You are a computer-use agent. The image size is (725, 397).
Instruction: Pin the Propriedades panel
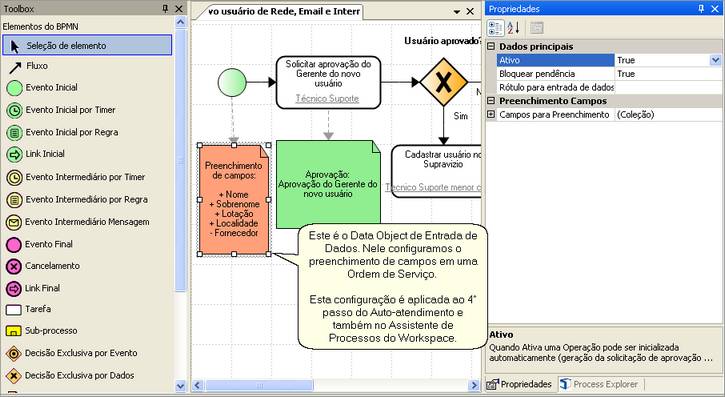[x=701, y=9]
